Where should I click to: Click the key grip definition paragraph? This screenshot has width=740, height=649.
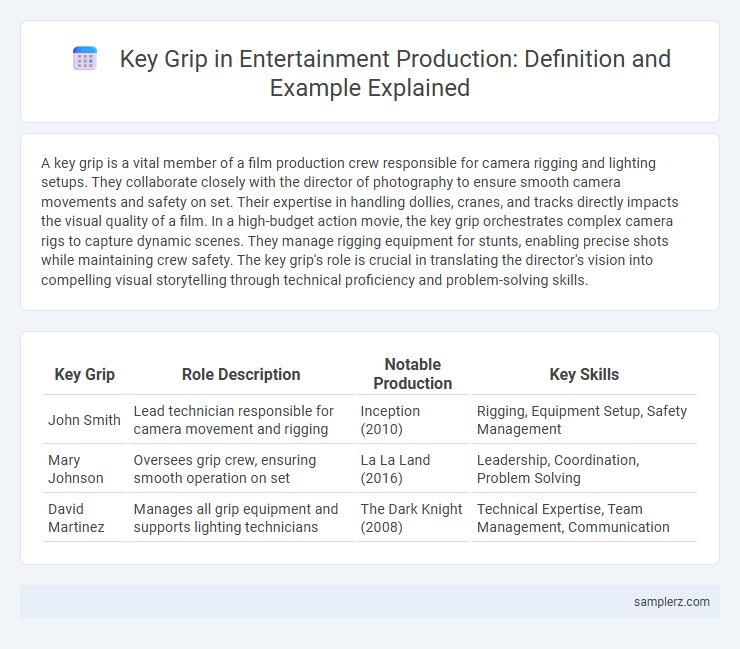coord(360,221)
